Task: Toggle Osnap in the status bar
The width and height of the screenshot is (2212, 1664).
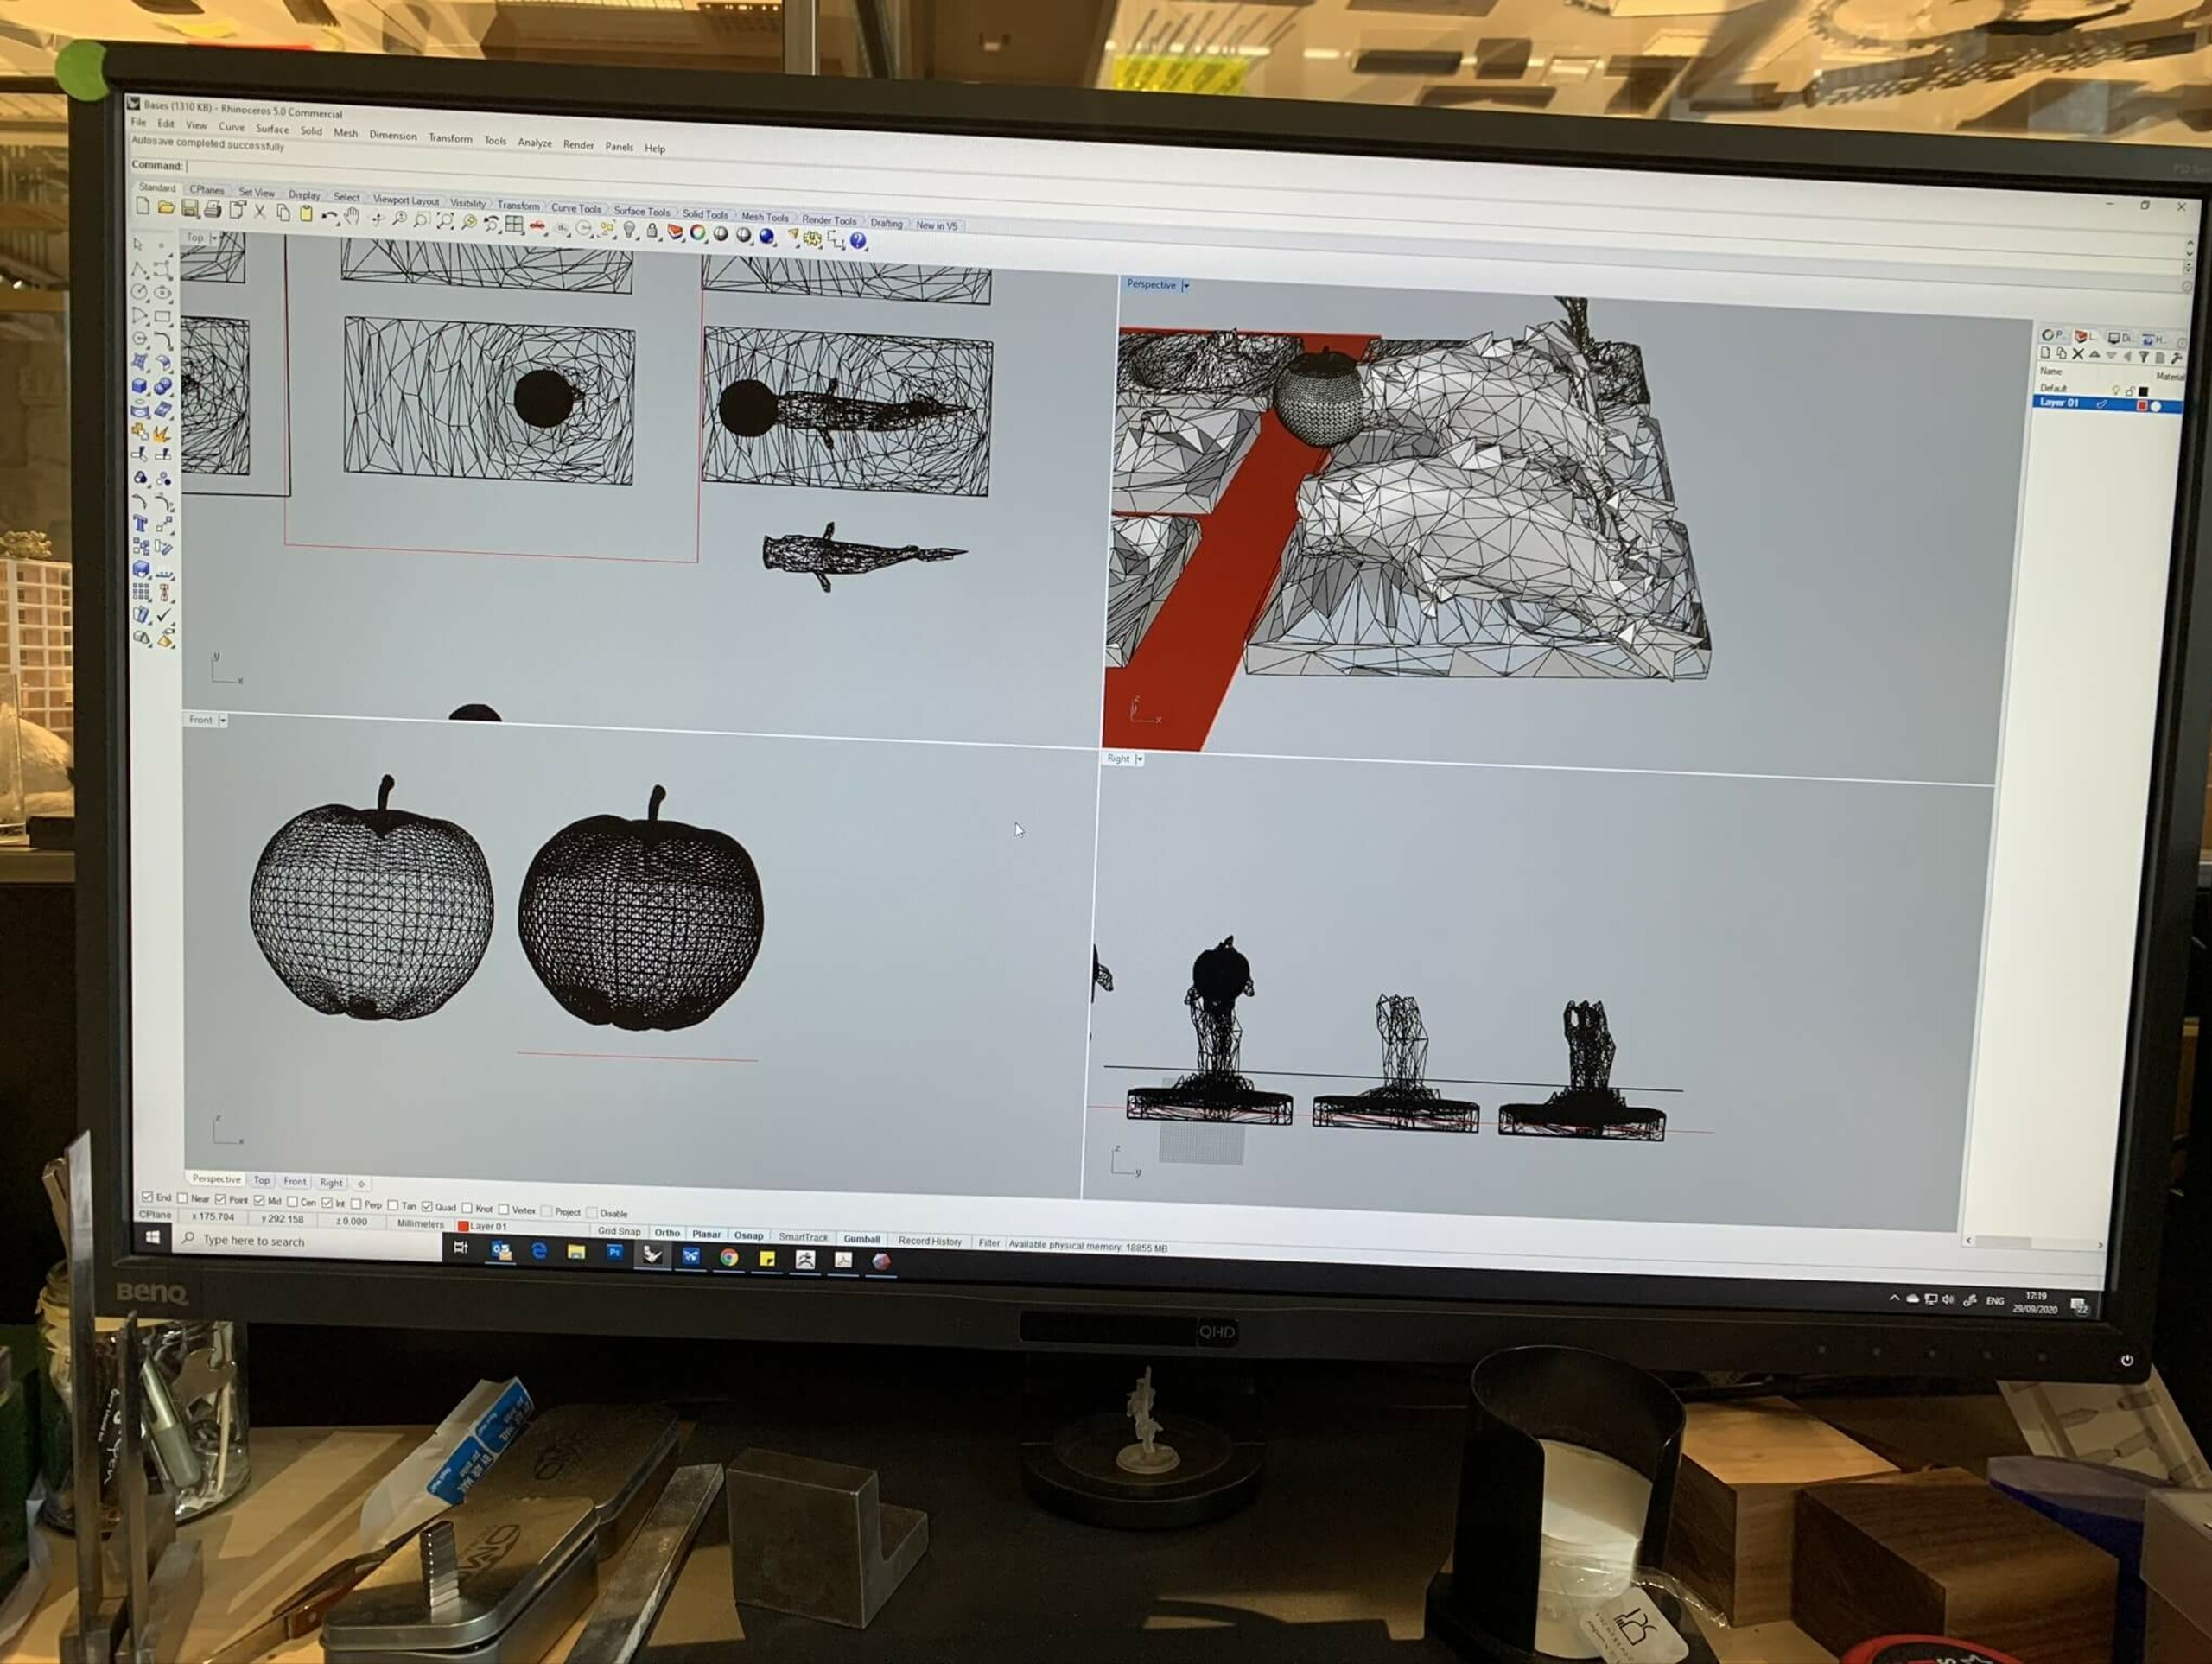Action: click(749, 1236)
